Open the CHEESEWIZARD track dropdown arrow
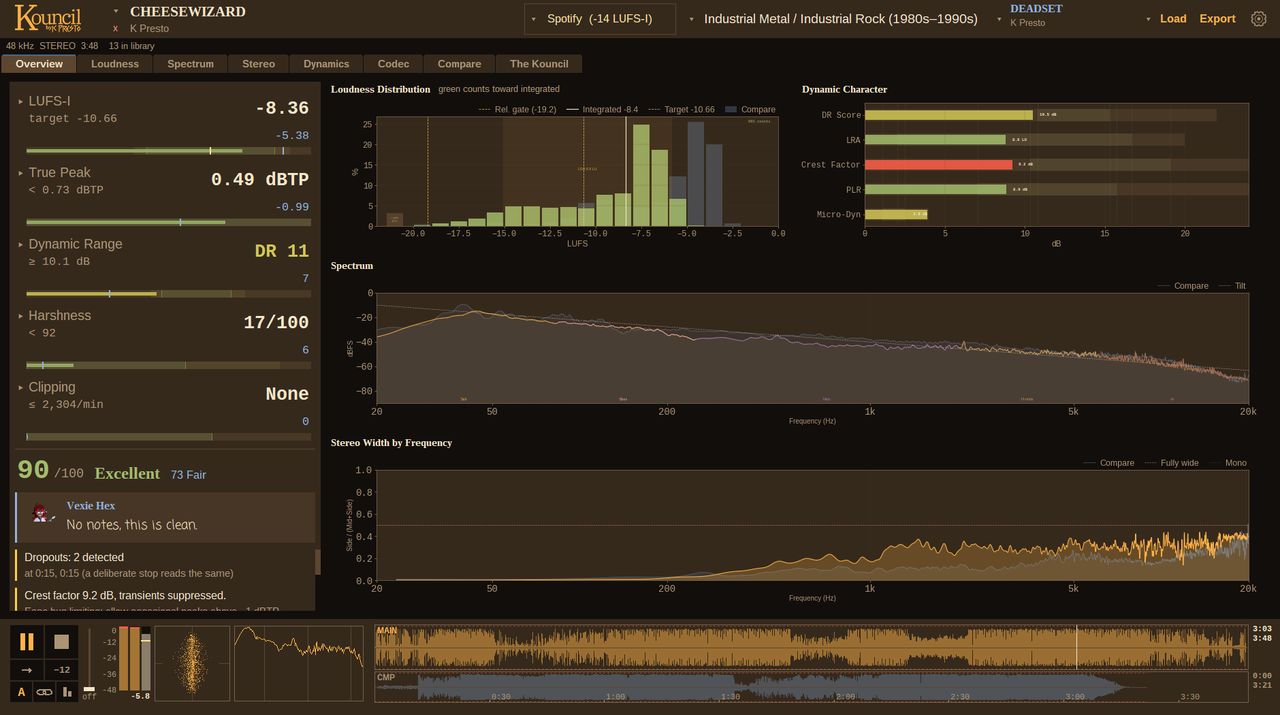The image size is (1280, 715). click(x=116, y=12)
